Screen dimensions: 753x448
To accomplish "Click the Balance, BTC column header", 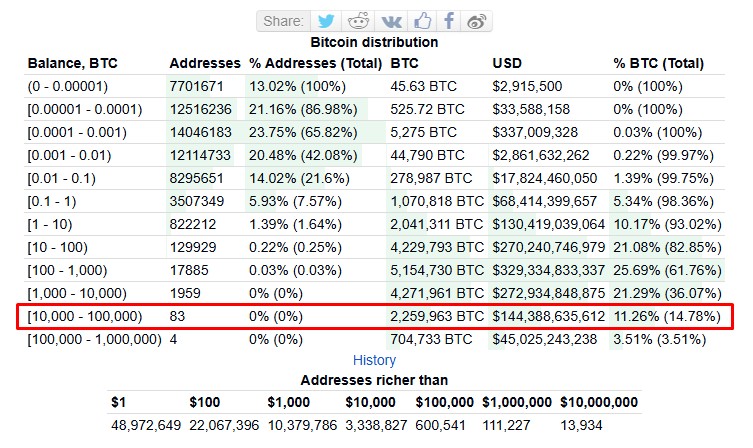I will pos(73,63).
